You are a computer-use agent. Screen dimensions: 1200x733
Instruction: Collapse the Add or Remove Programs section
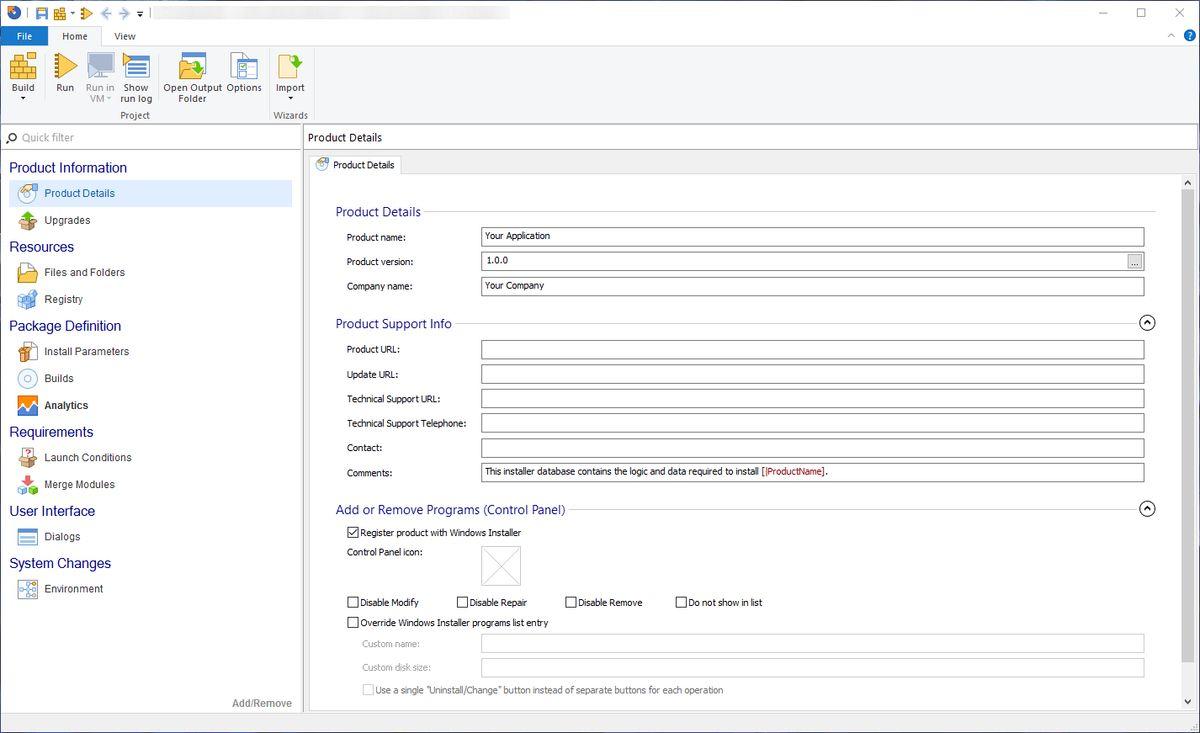click(x=1147, y=509)
